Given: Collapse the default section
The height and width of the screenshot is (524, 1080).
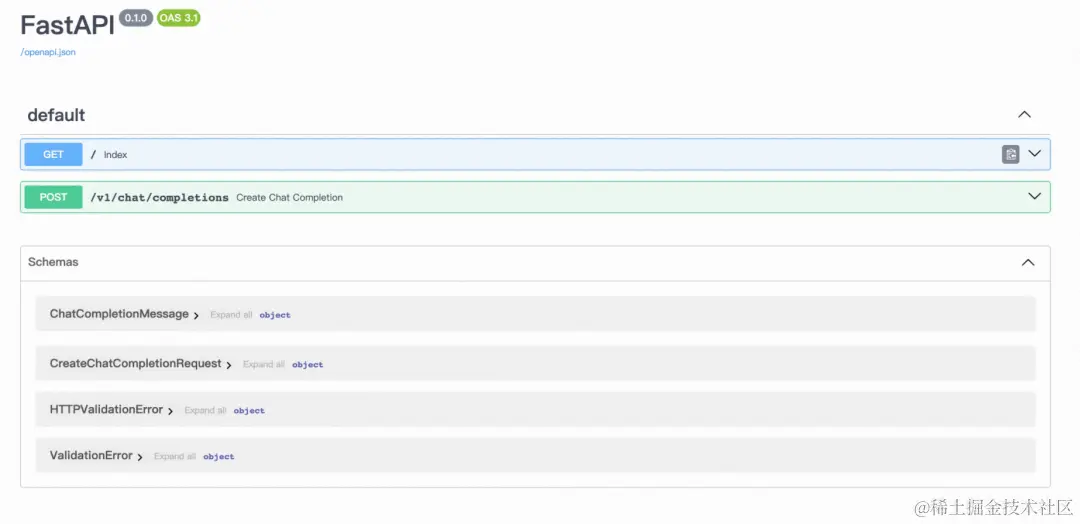Looking at the screenshot, I should tap(1025, 114).
